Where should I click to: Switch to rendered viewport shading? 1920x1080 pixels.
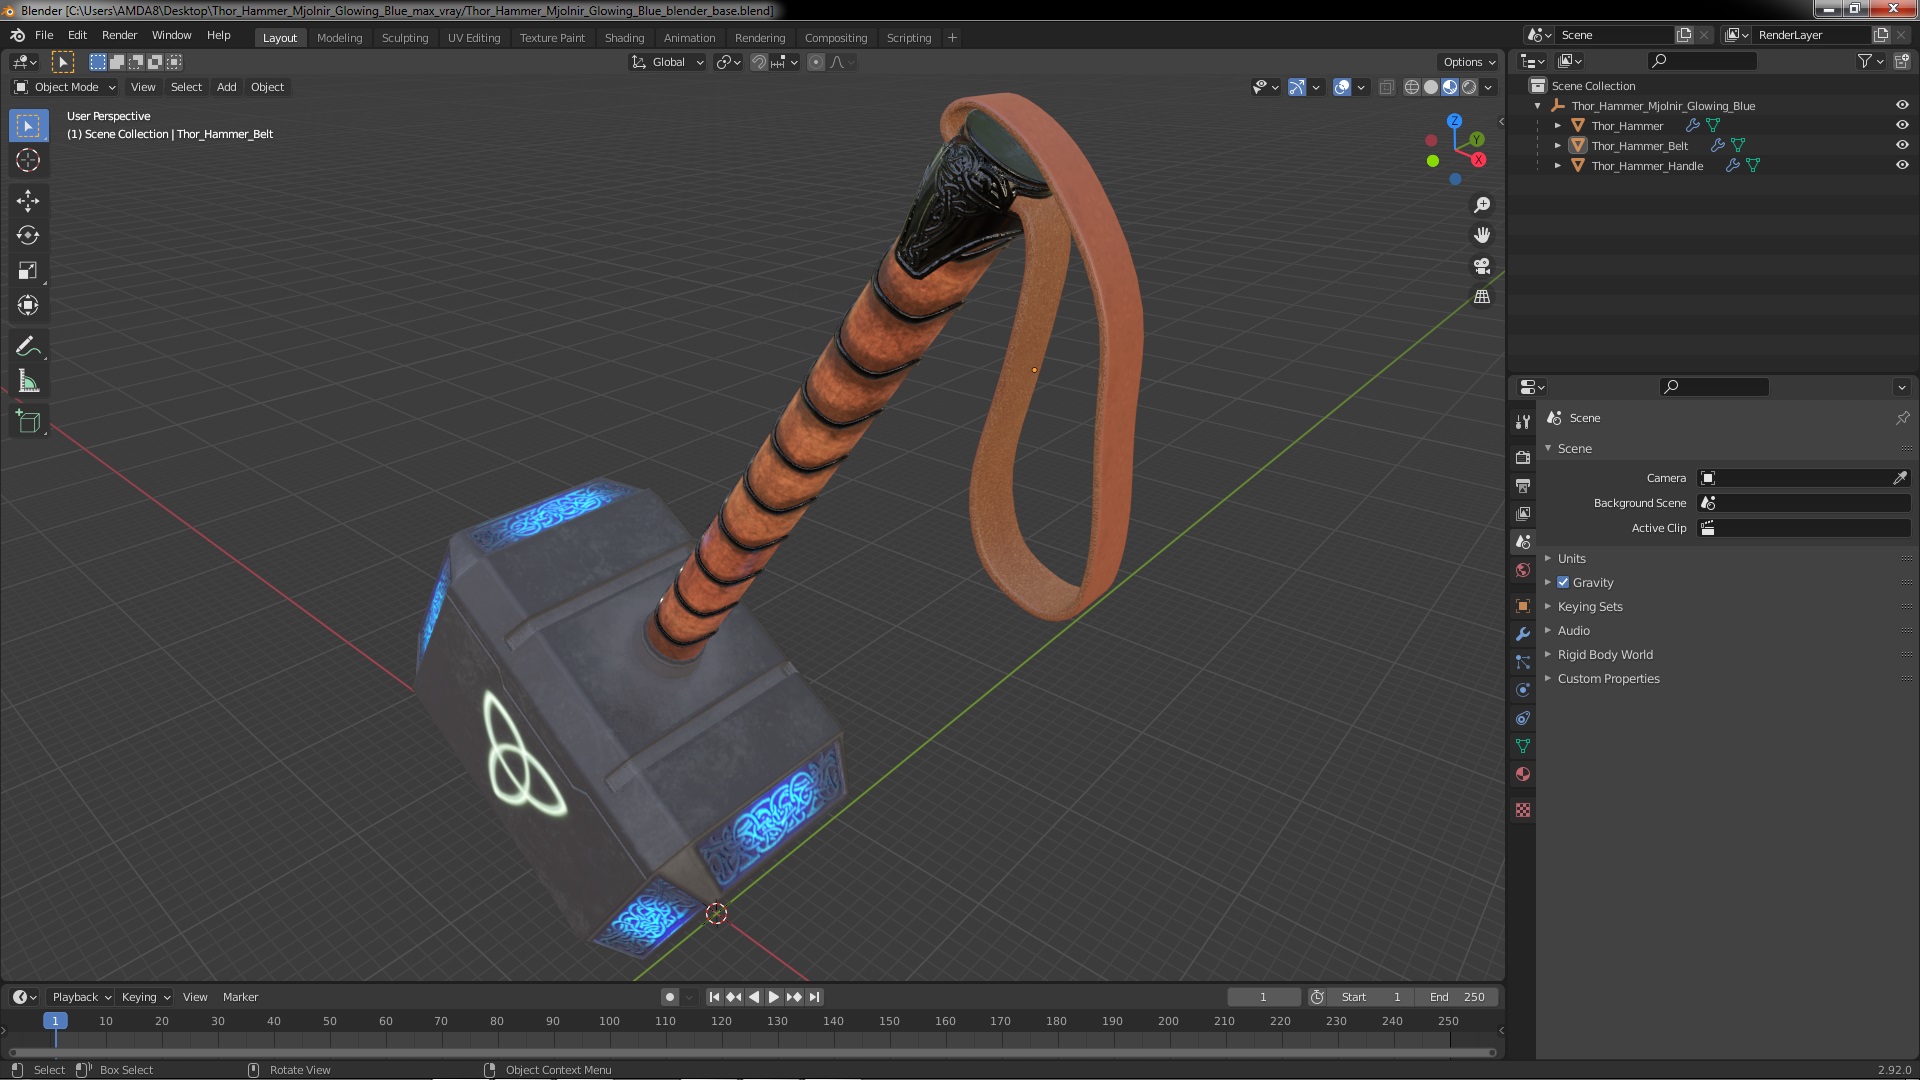(x=1469, y=87)
